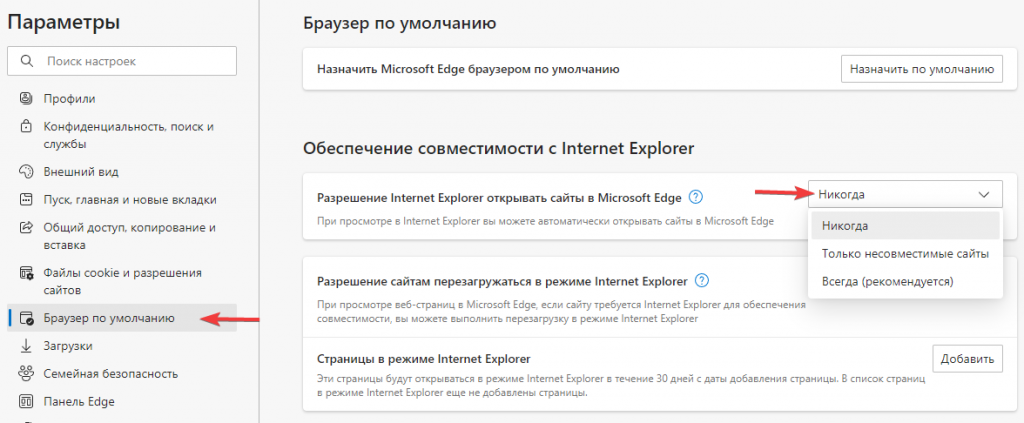Select Браузер по умолчанию in sidebar

[x=121, y=319]
